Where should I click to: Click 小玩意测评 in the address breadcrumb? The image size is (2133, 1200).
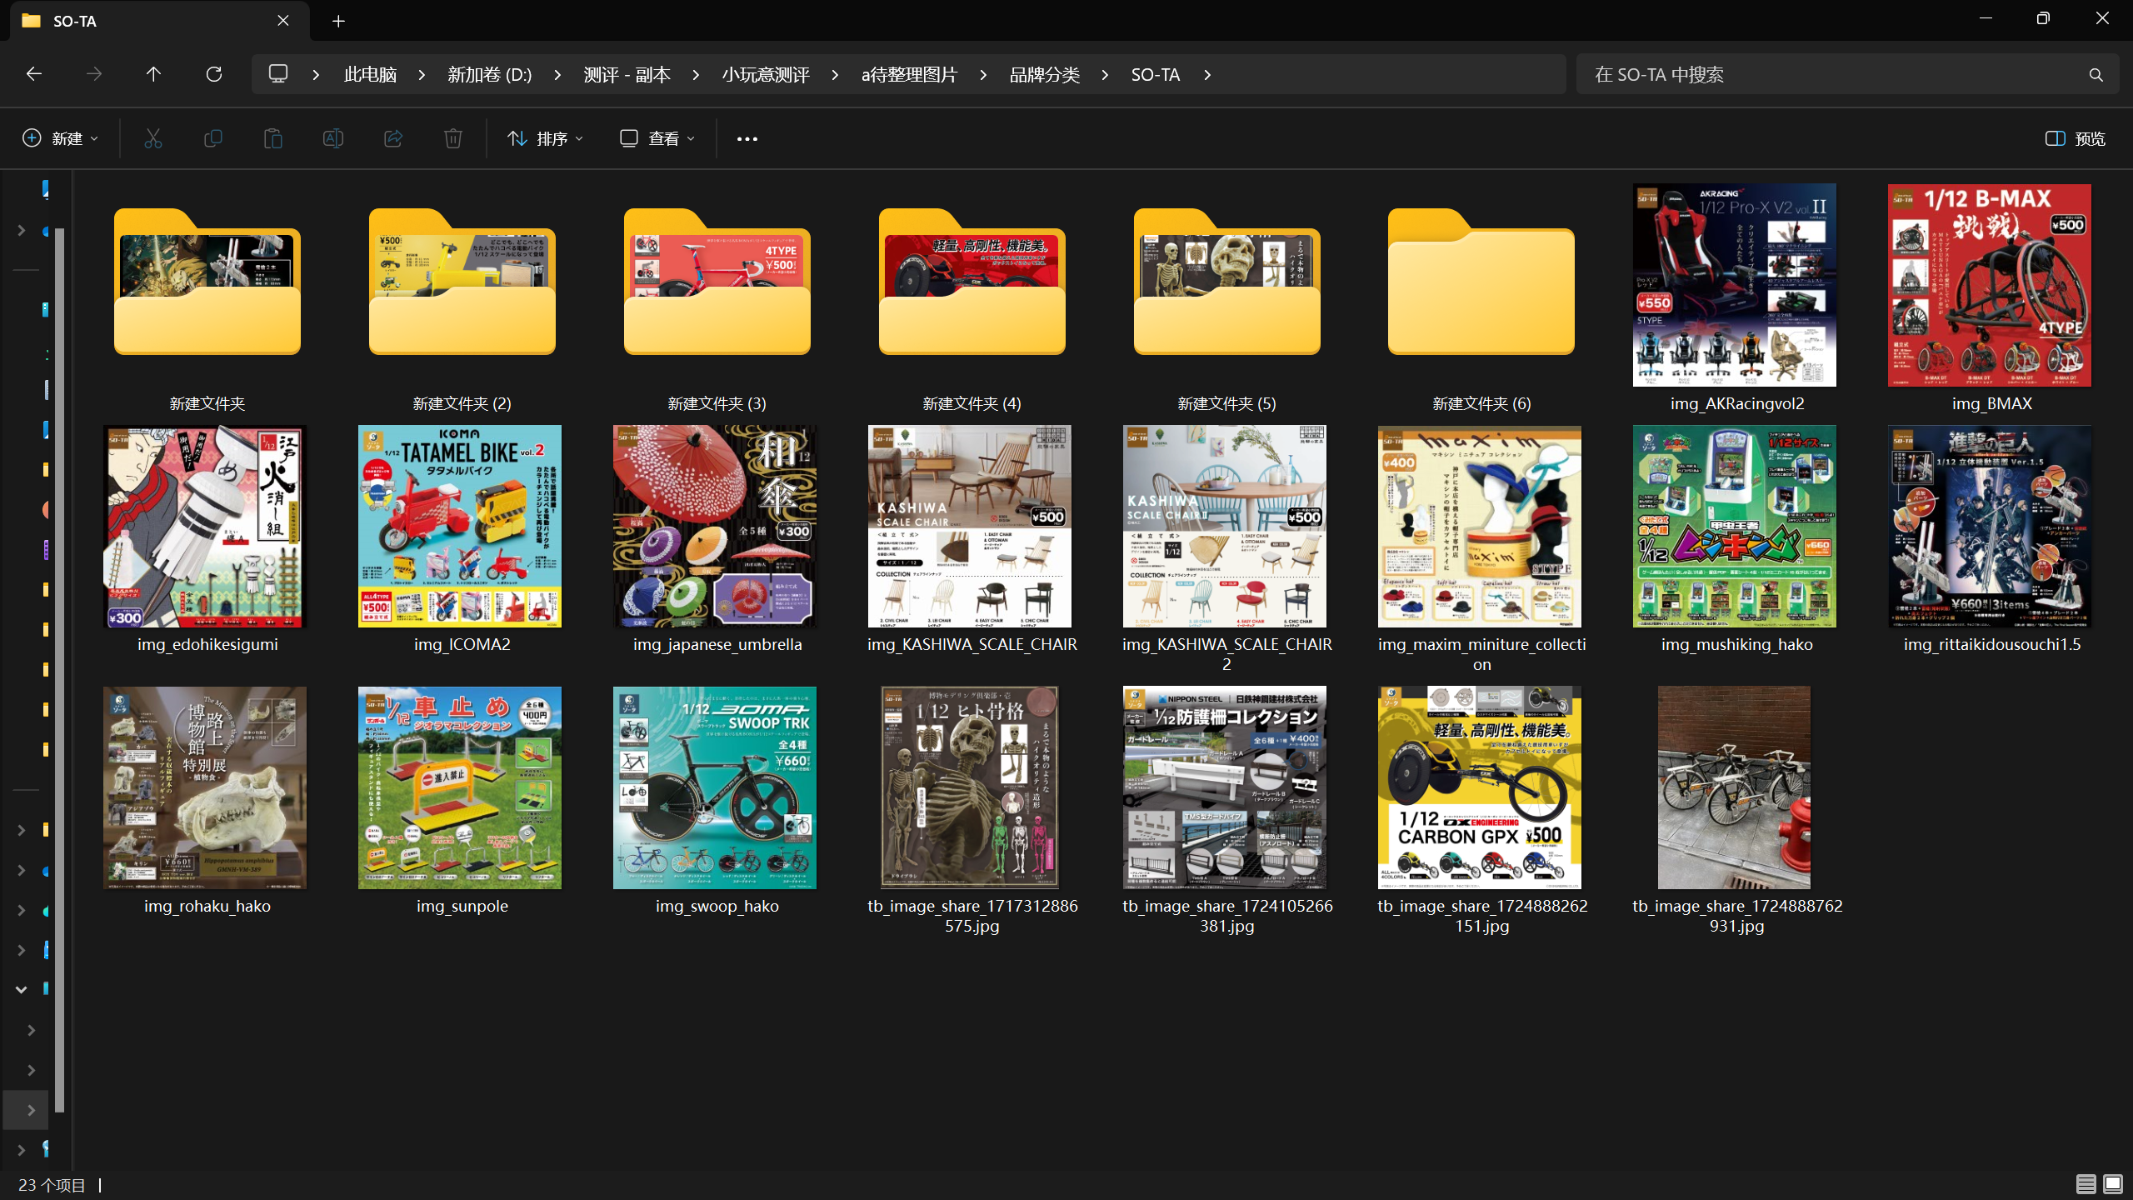[765, 75]
